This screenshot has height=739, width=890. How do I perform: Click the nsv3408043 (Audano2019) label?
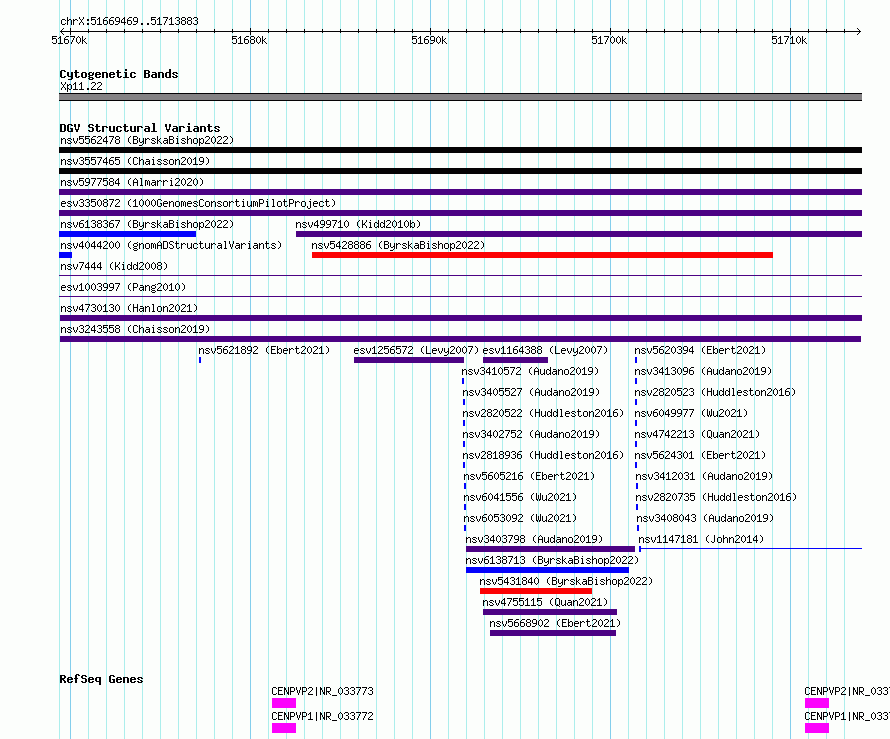pyautogui.click(x=705, y=518)
